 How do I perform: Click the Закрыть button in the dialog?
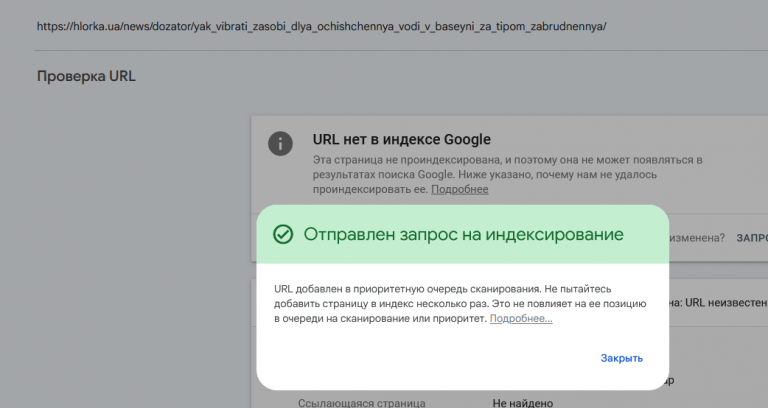(622, 358)
